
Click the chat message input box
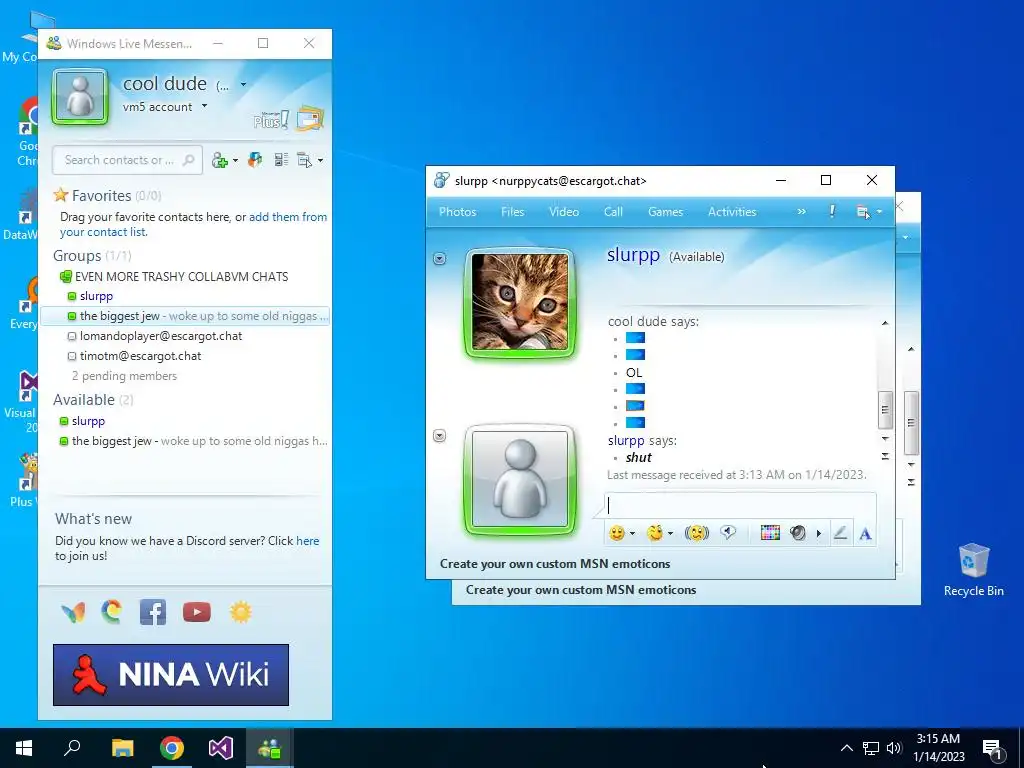tap(740, 505)
